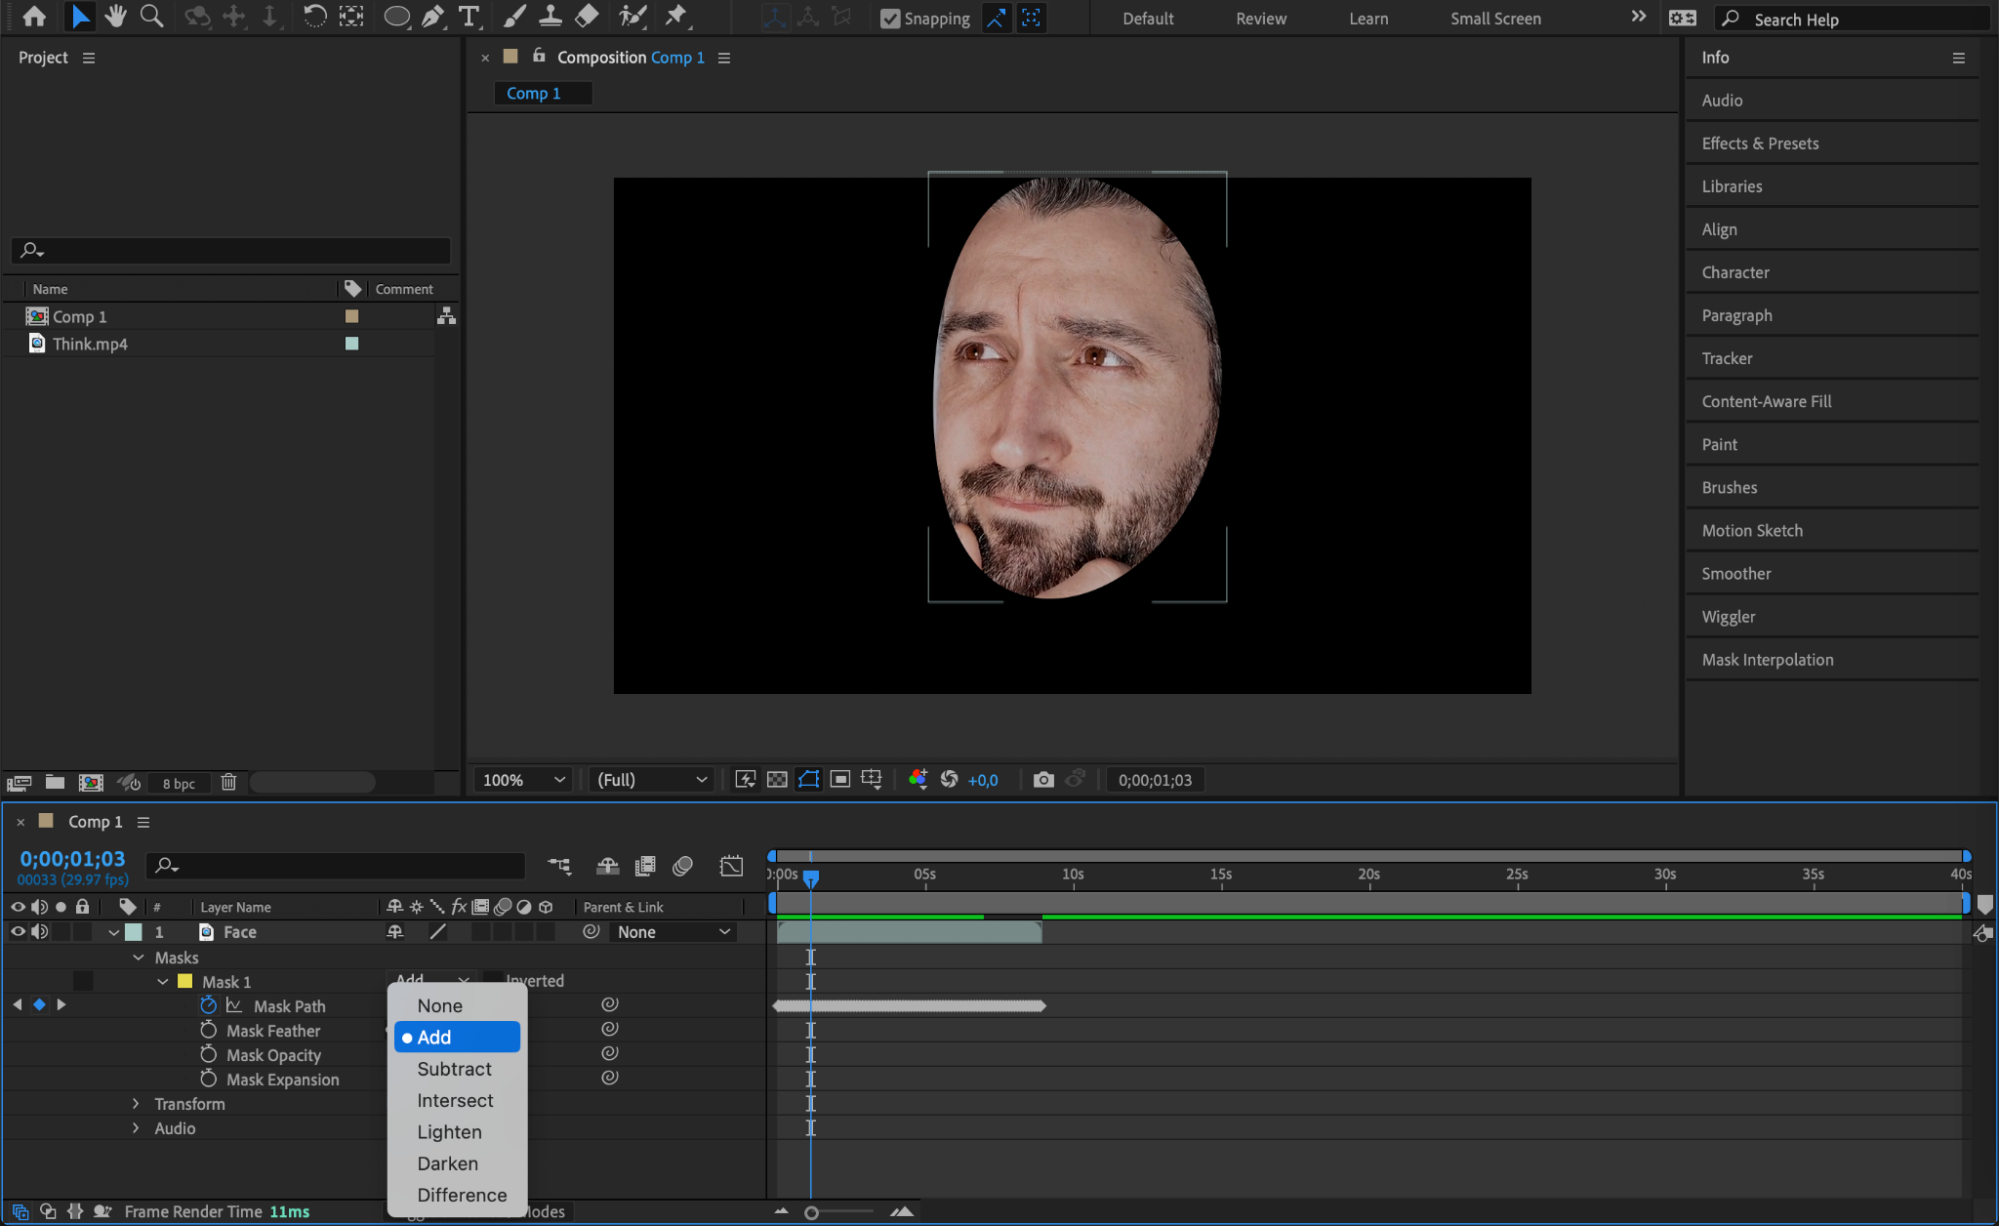
Task: Delete selected item with trash icon
Action: [x=228, y=783]
